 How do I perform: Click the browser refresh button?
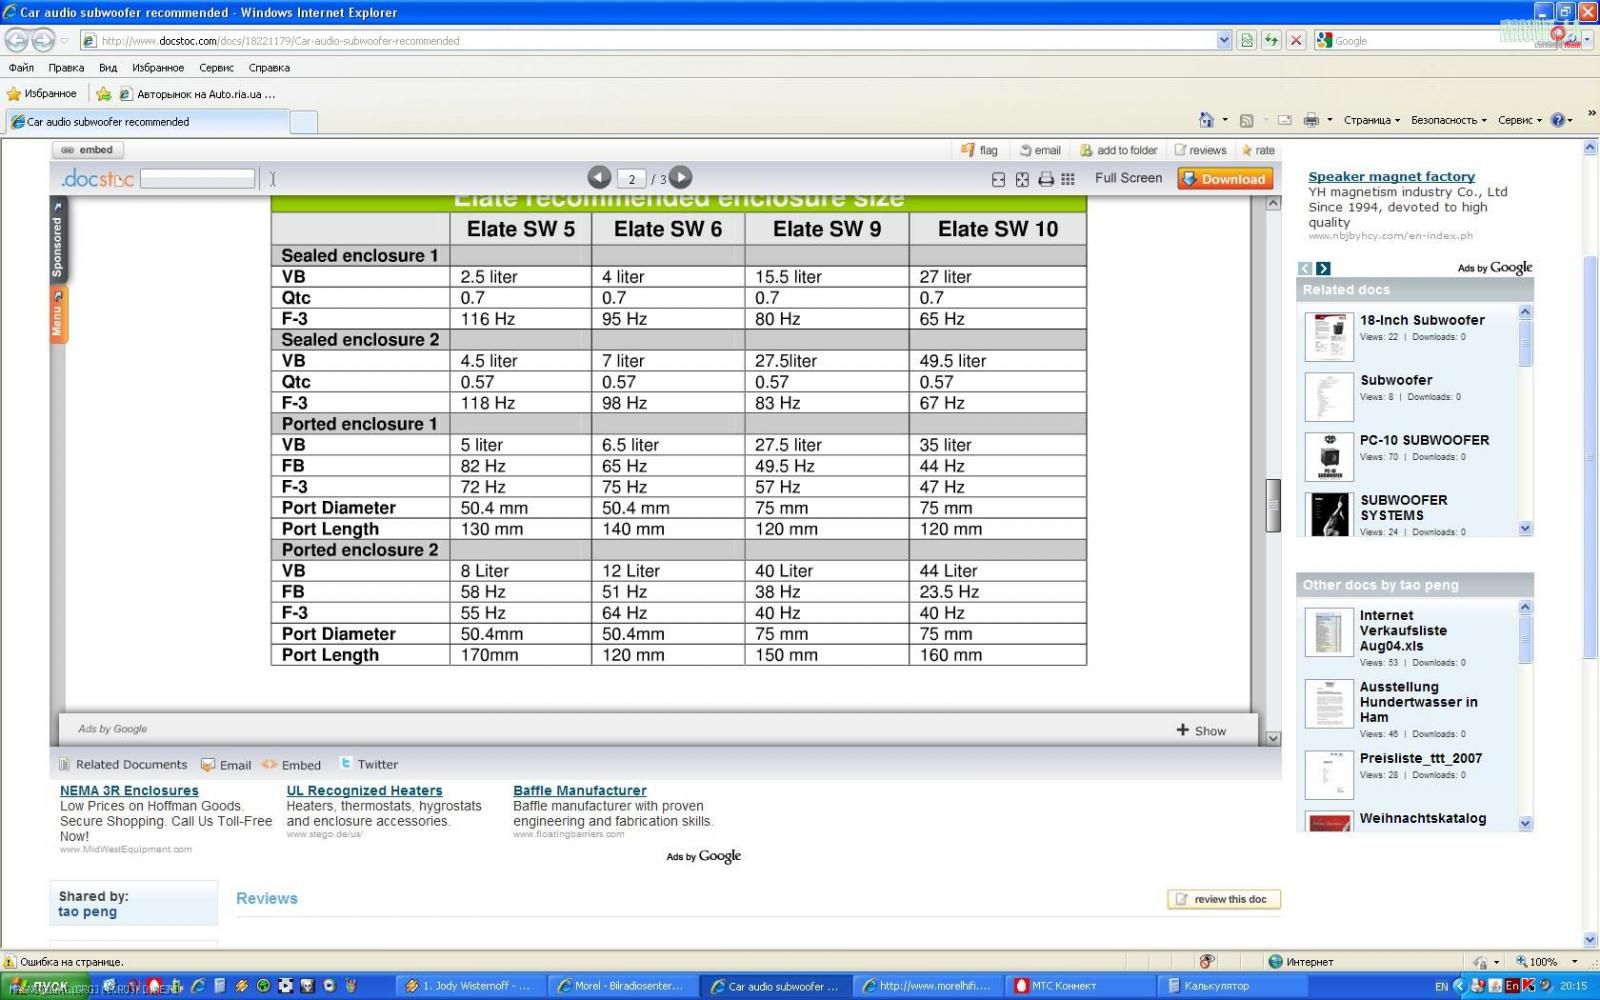pyautogui.click(x=1271, y=40)
